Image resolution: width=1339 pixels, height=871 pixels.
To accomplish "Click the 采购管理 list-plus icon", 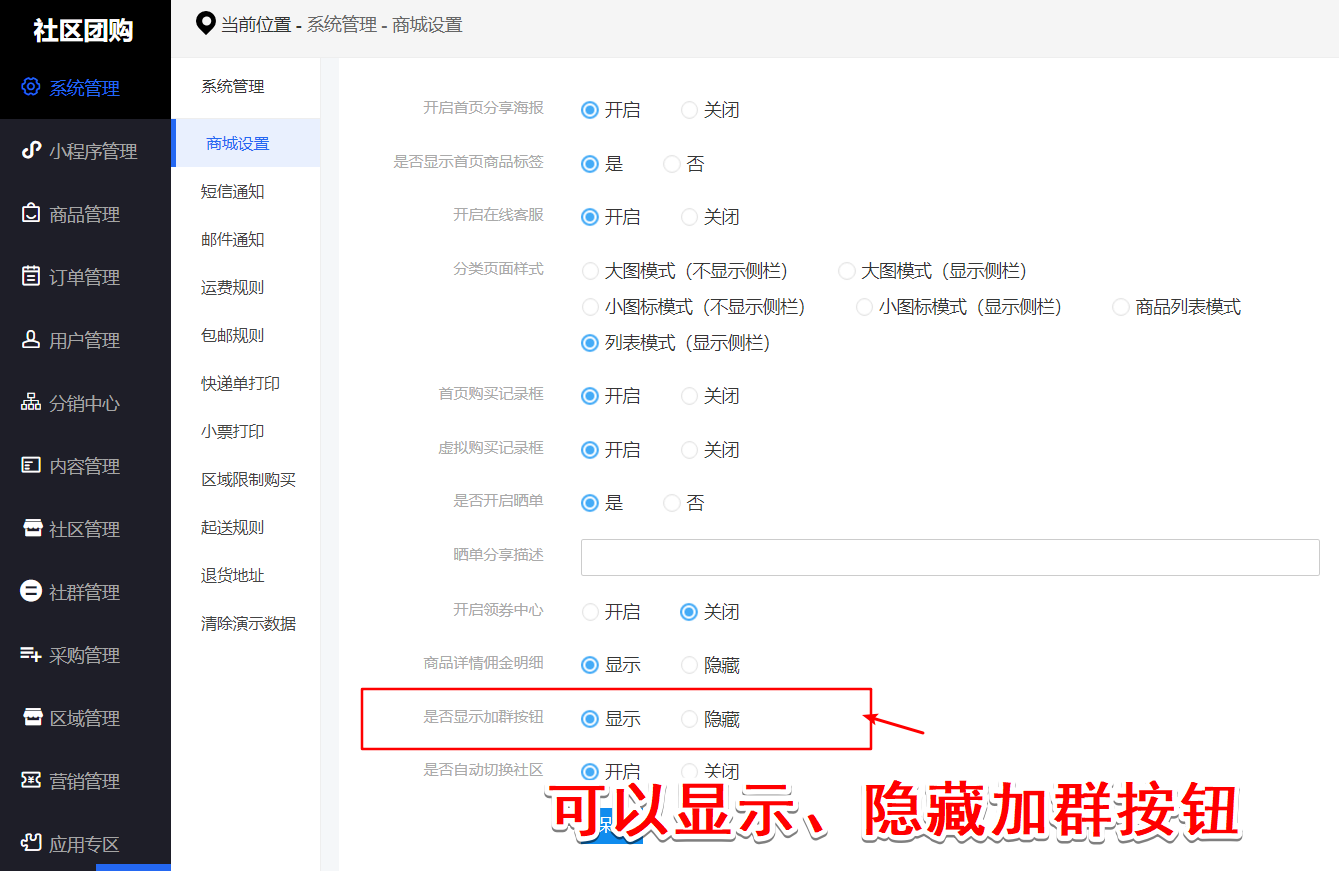I will pos(31,654).
